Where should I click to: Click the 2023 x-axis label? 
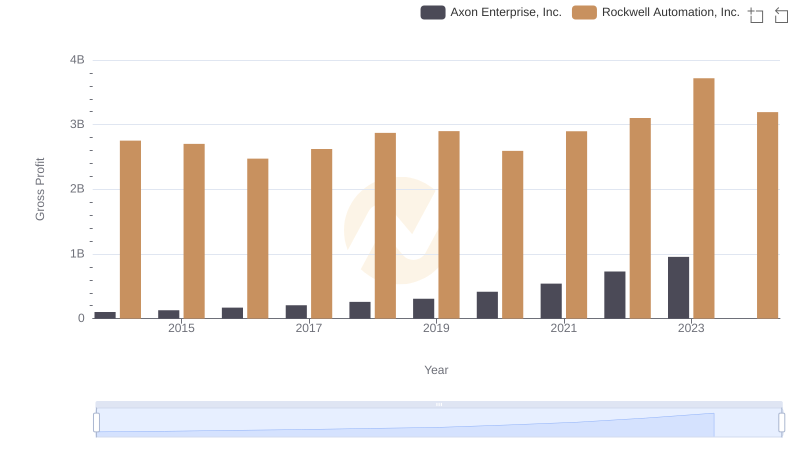click(x=691, y=328)
